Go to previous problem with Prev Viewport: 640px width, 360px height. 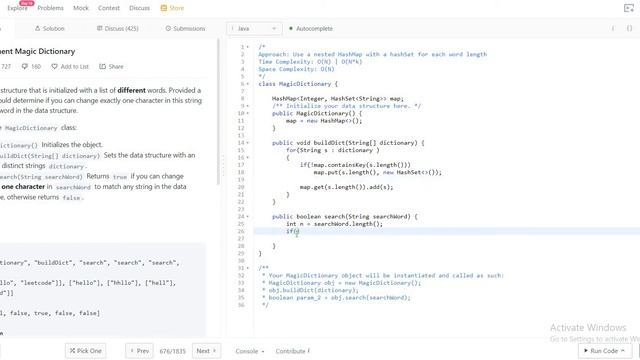tap(139, 351)
